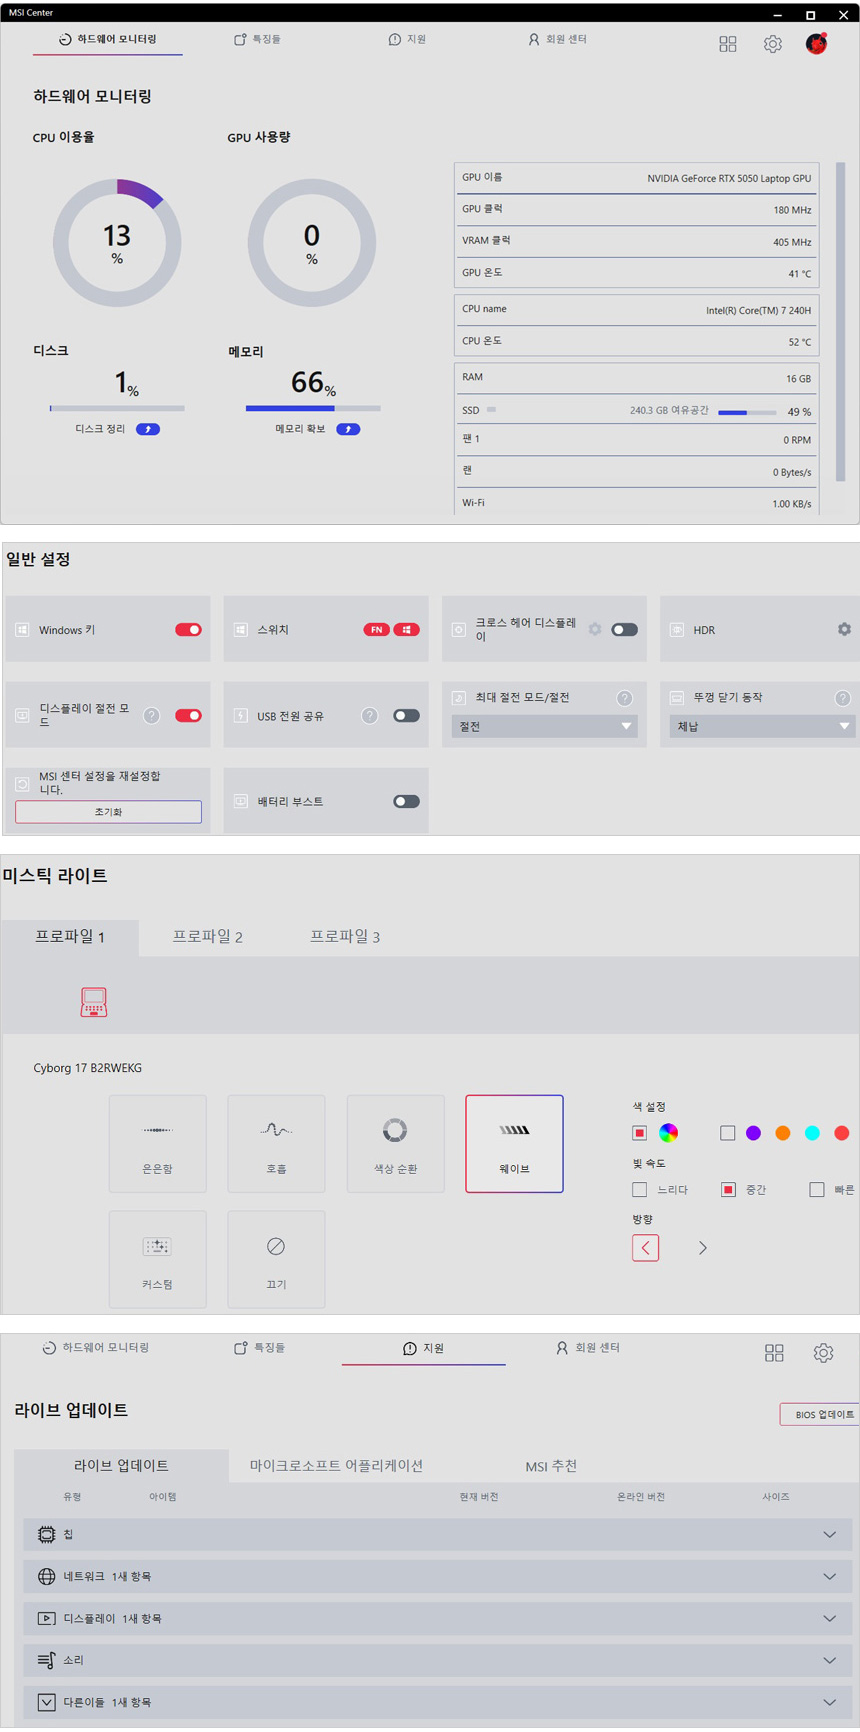Open the lid close action dropdown
This screenshot has width=860, height=1732.
[762, 726]
